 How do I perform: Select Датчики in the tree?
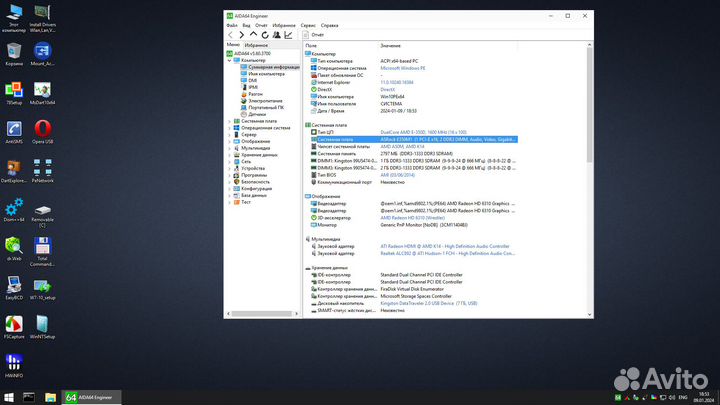click(253, 114)
